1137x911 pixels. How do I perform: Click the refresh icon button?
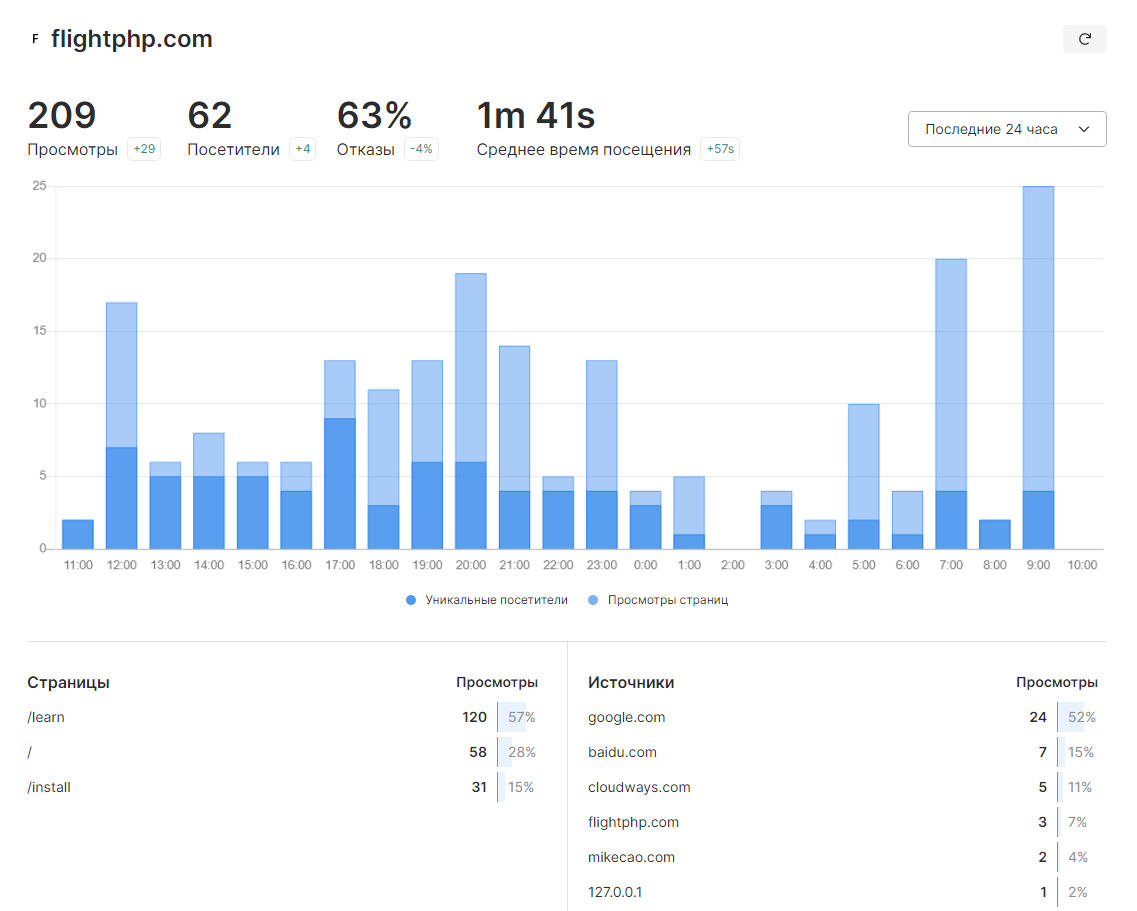[1084, 39]
